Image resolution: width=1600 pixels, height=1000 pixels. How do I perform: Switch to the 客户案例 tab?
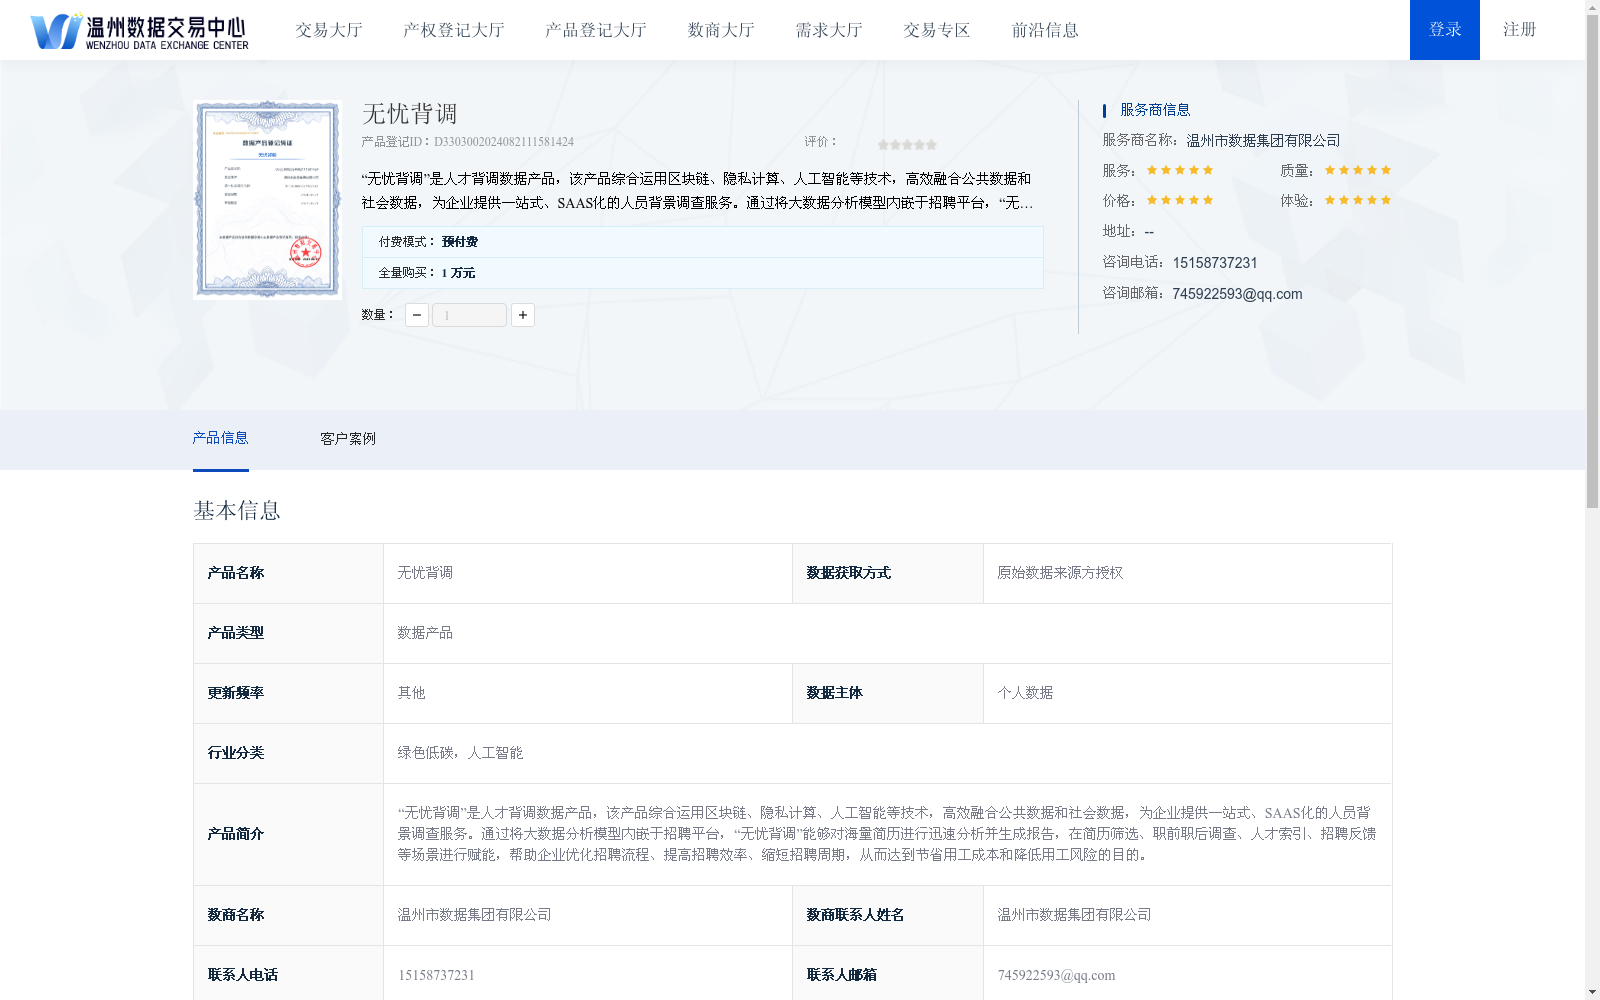click(x=348, y=439)
